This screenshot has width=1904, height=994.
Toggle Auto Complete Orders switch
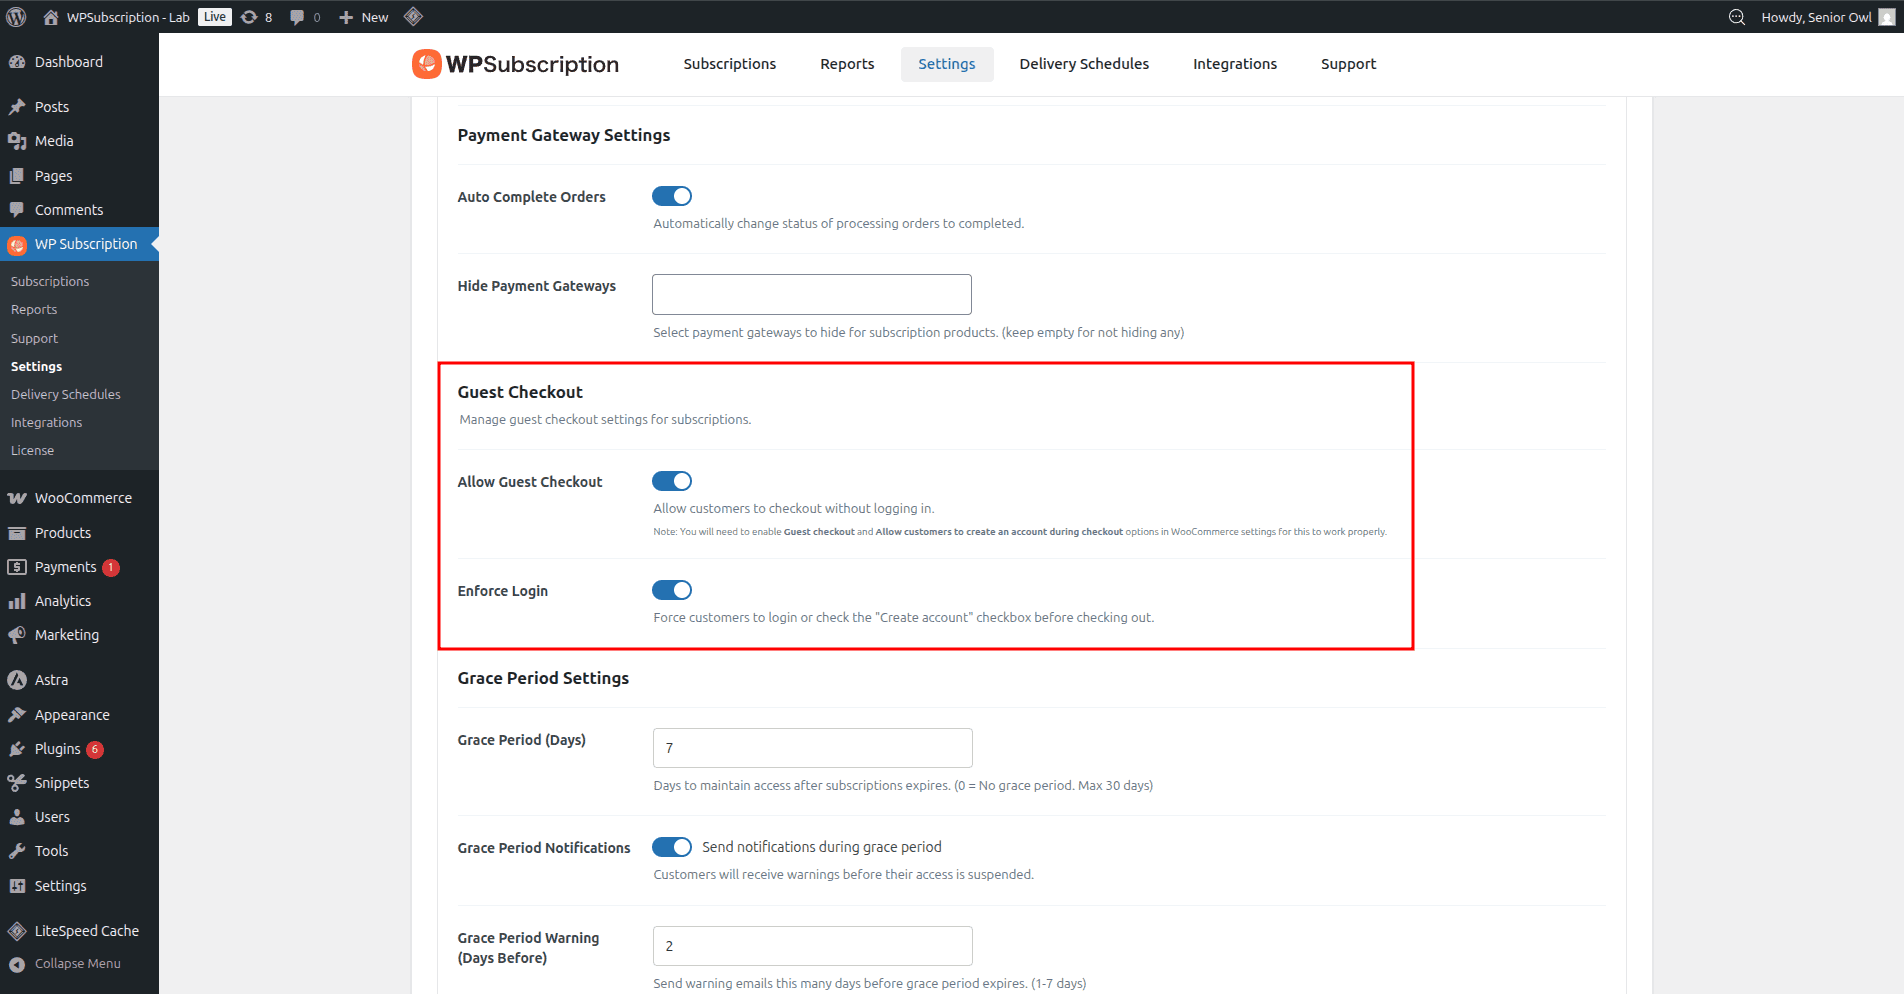point(672,196)
